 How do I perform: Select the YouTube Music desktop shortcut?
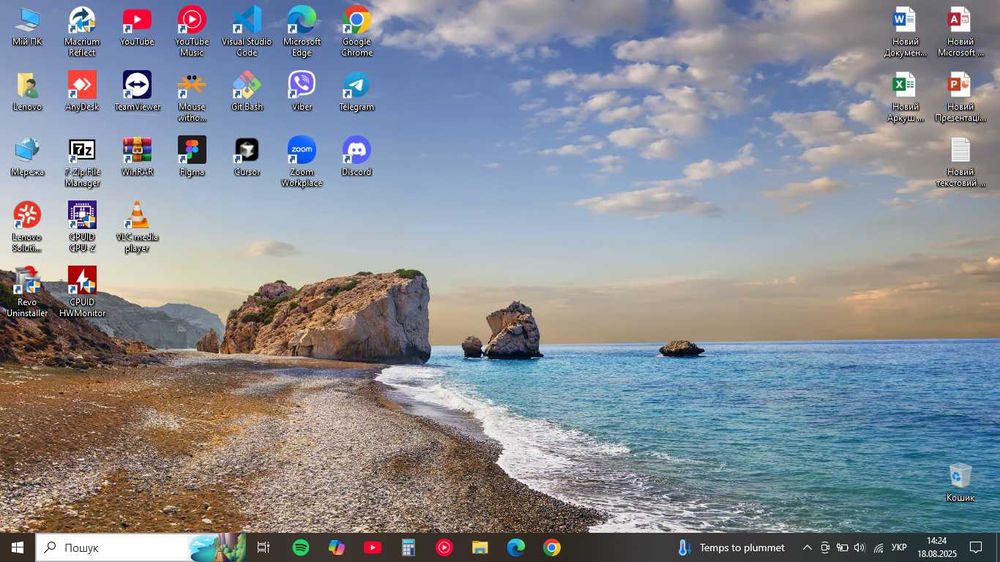point(192,31)
